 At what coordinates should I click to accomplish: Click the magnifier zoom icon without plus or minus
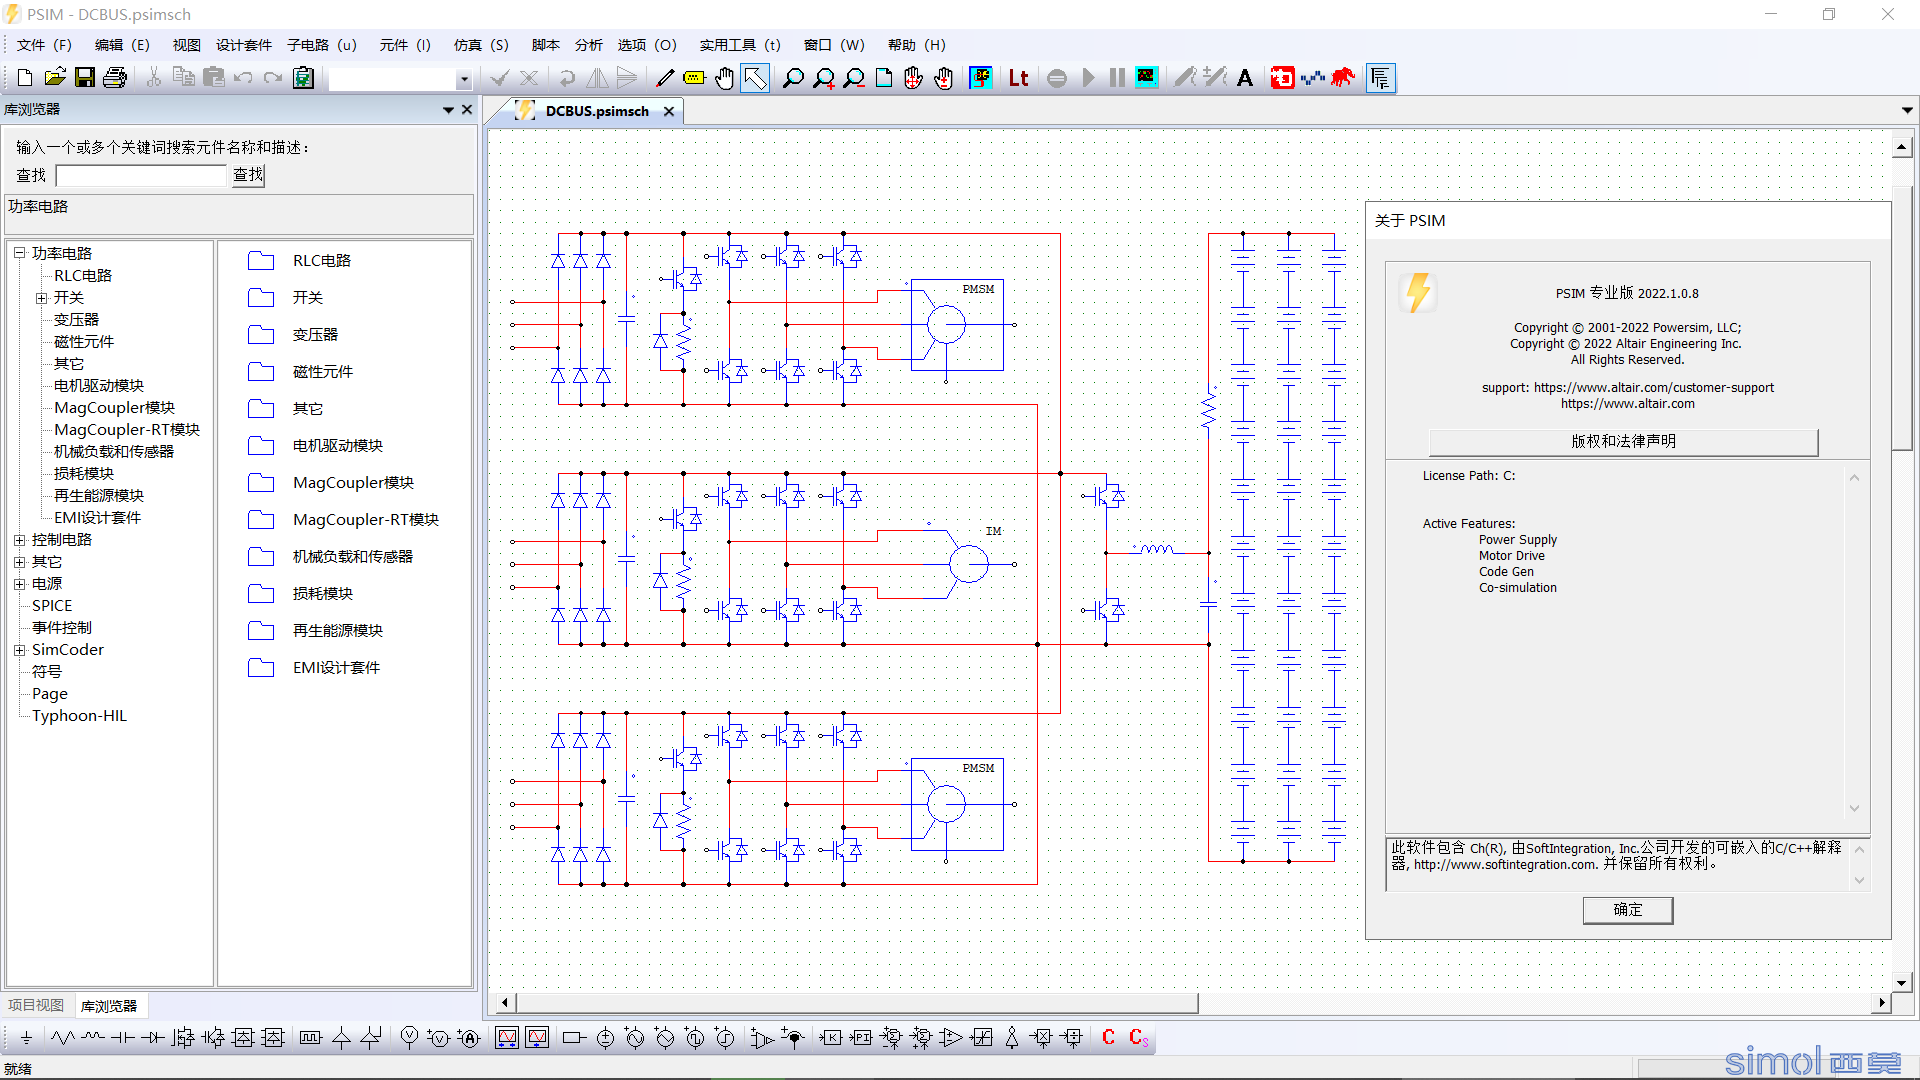(793, 78)
